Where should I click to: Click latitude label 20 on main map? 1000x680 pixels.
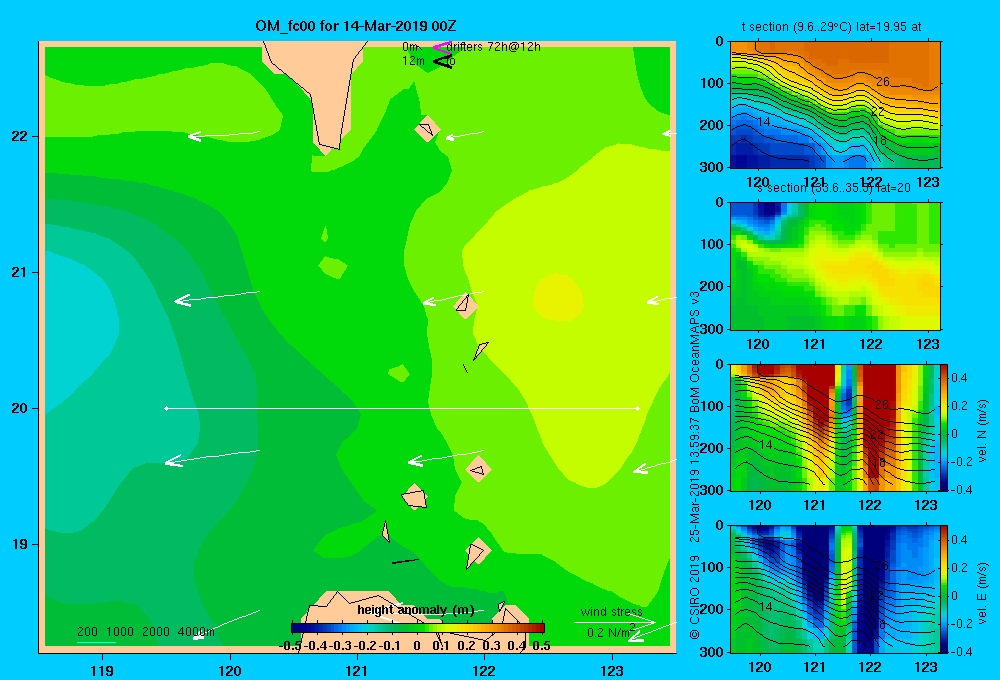pos(19,408)
